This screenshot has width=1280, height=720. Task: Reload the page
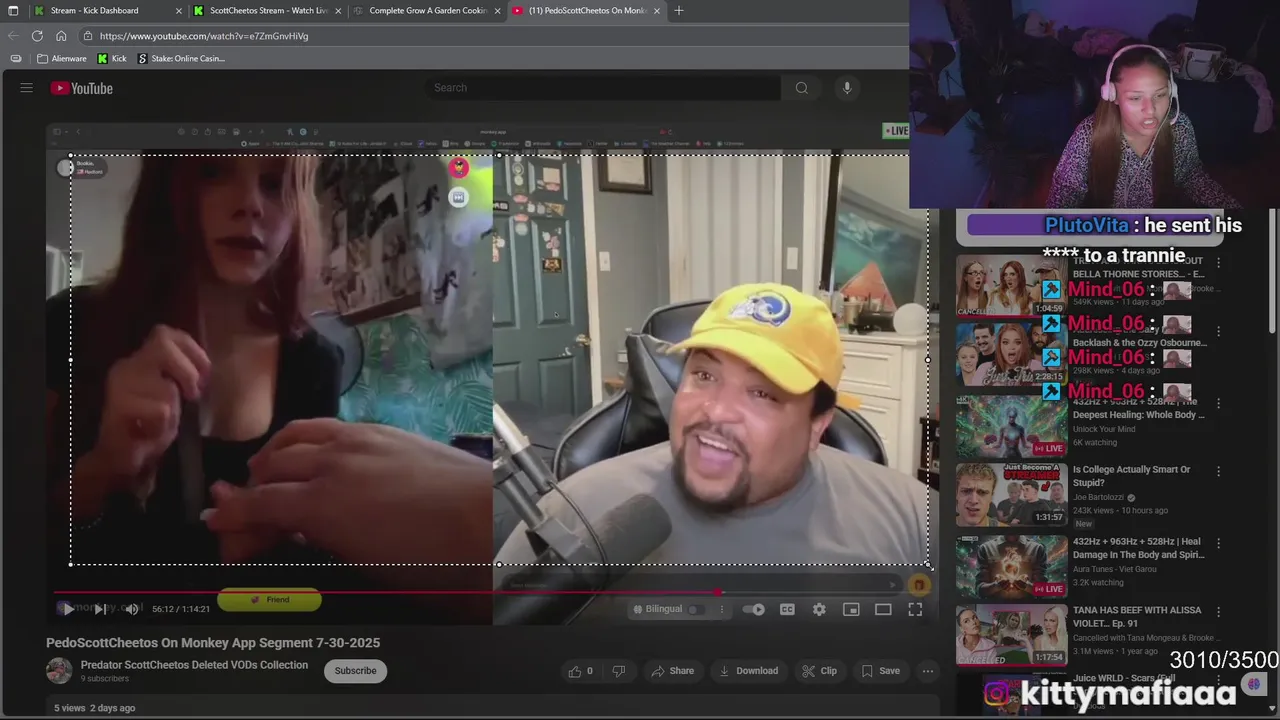[x=37, y=36]
